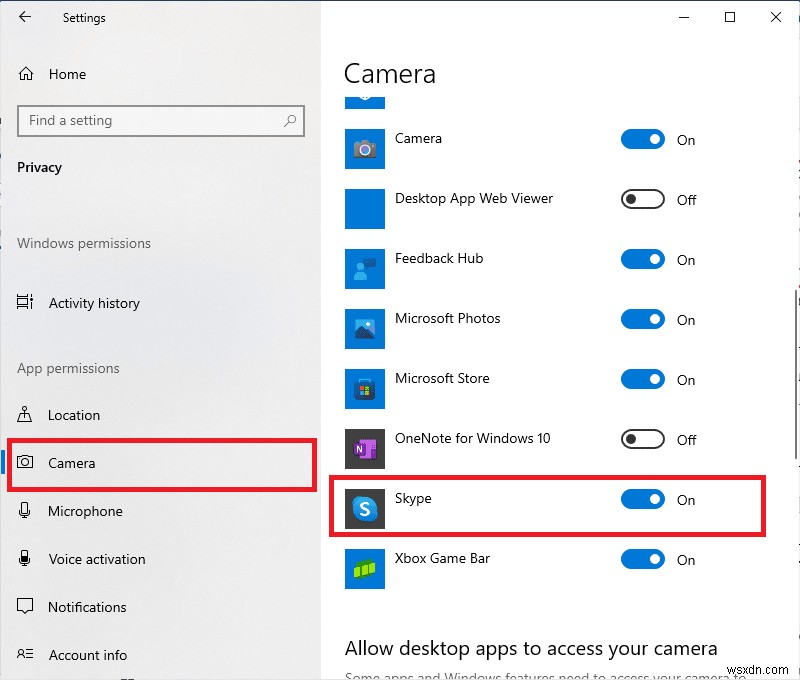Click the Desktop App Web Viewer label
This screenshot has height=680, width=800.
pos(474,198)
